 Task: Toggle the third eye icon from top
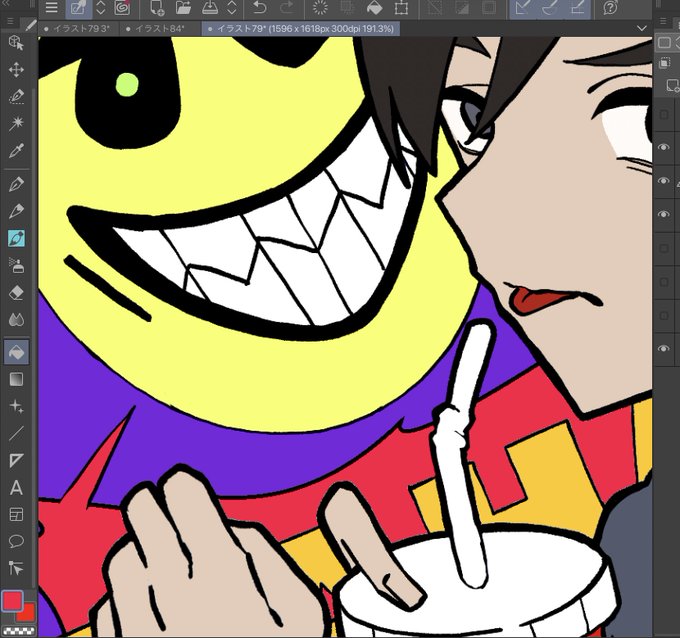point(664,214)
